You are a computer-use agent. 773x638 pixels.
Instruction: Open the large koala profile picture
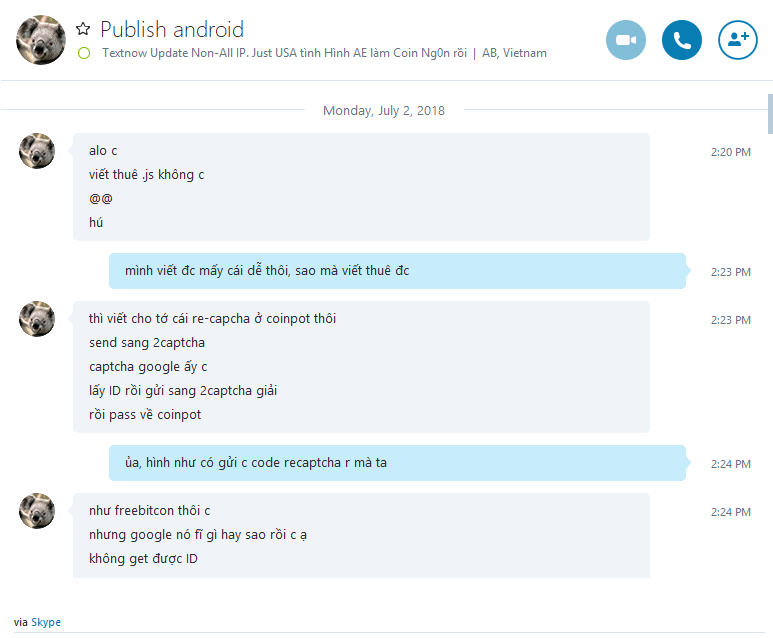tap(41, 39)
